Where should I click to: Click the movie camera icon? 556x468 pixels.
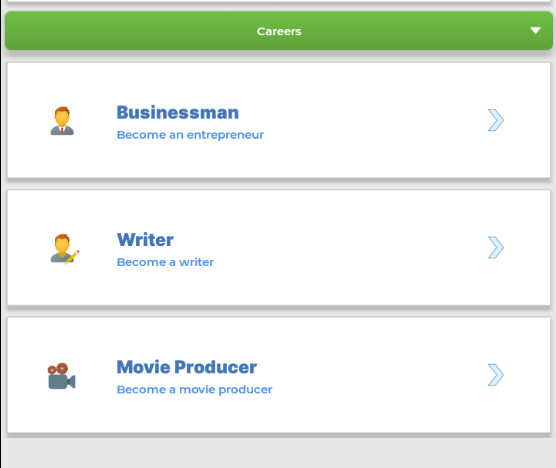62,376
